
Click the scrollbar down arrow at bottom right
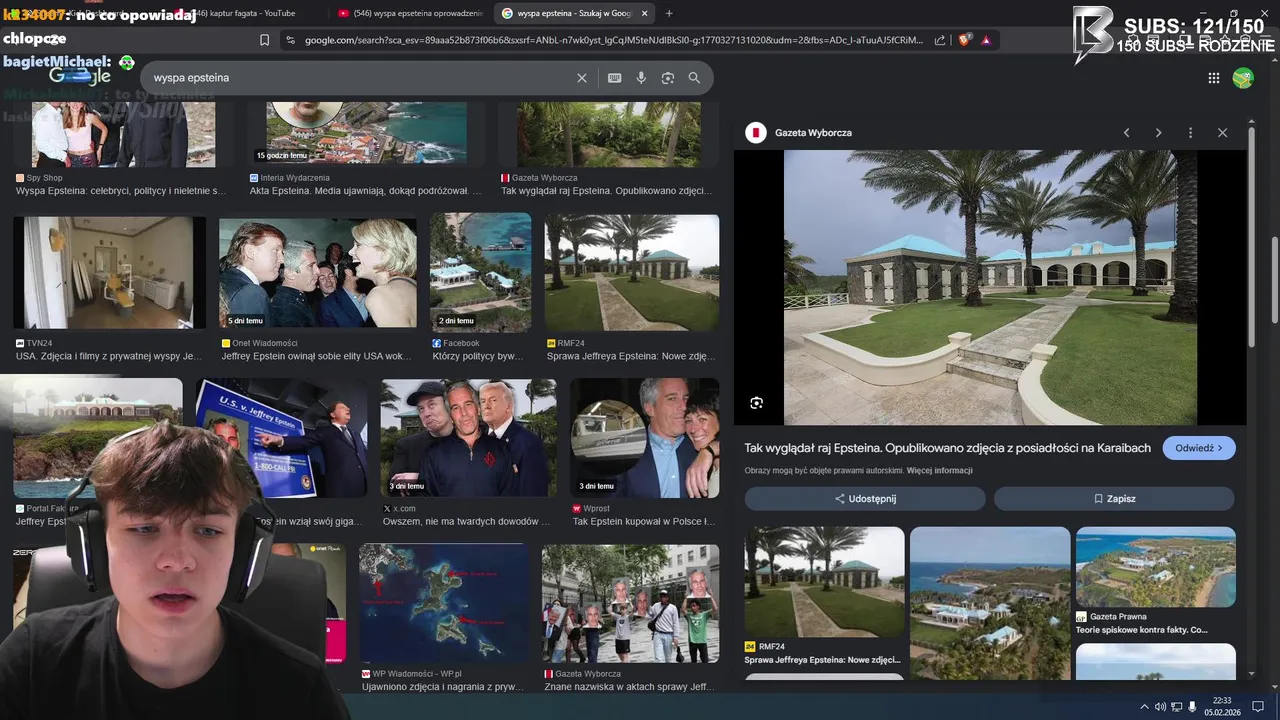[x=1274, y=688]
